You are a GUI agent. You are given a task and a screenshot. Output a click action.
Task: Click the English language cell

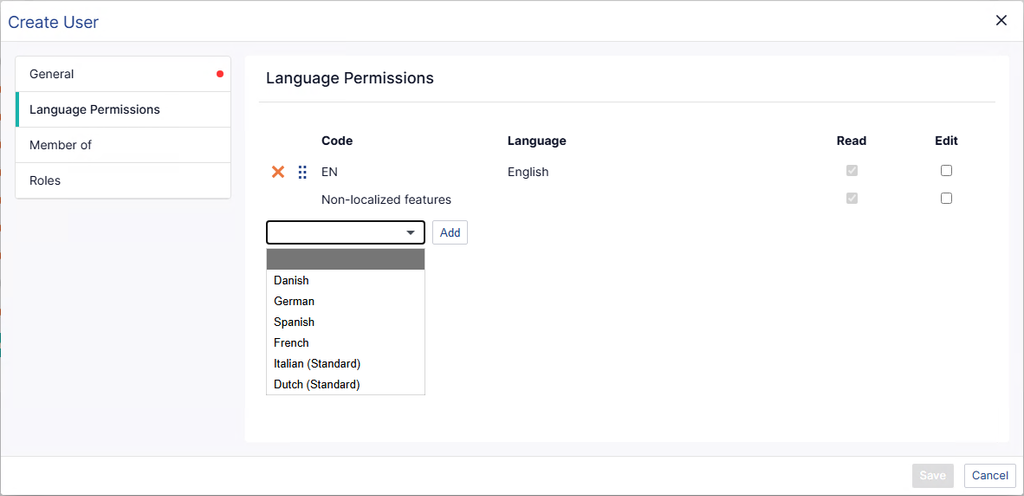[528, 172]
